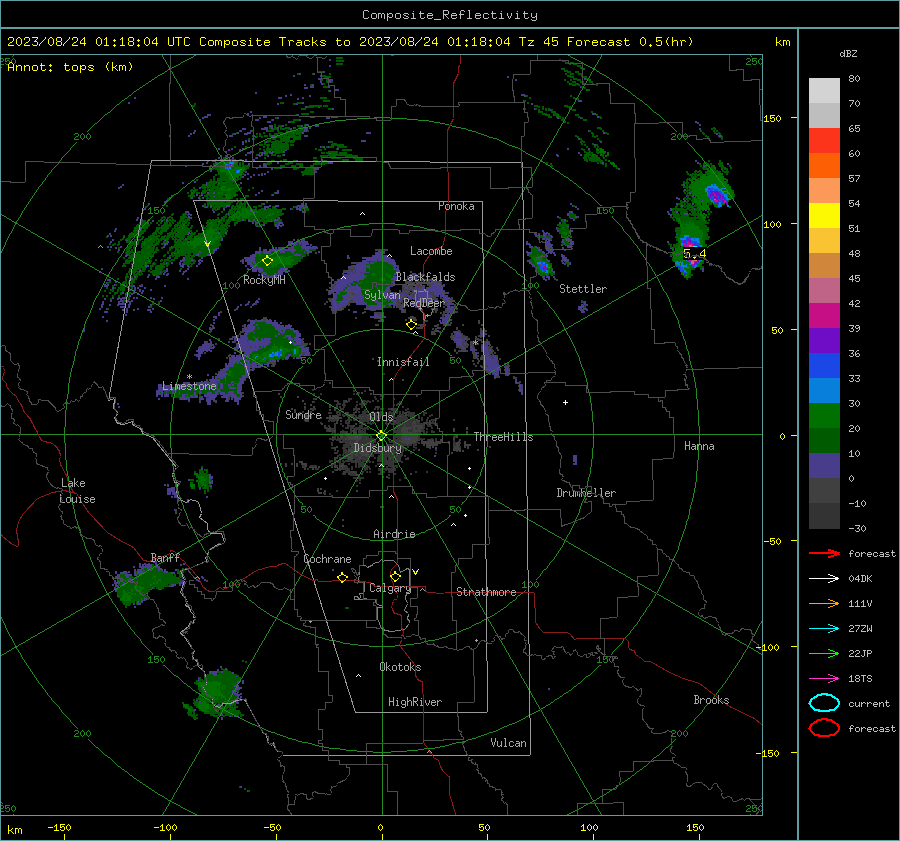Click the Vulcan city label
The height and width of the screenshot is (841, 900).
[508, 743]
